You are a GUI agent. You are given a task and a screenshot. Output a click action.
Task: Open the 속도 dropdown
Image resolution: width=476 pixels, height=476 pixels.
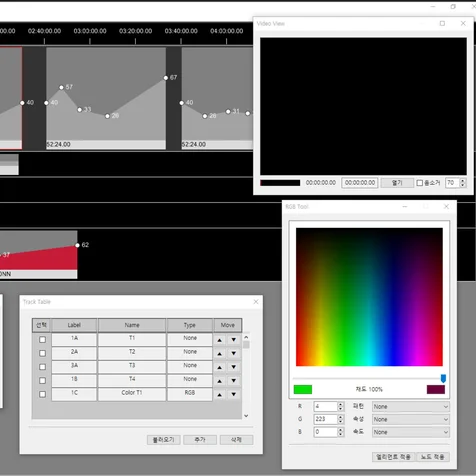[411, 432]
